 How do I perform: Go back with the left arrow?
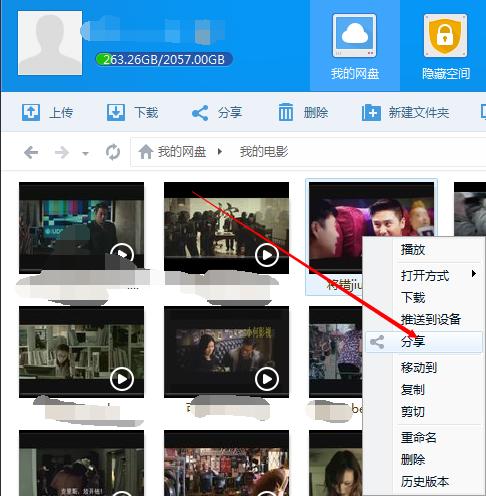(x=31, y=153)
